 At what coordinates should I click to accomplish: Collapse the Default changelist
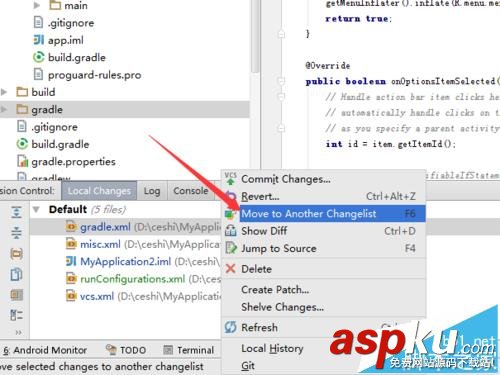click(36, 210)
